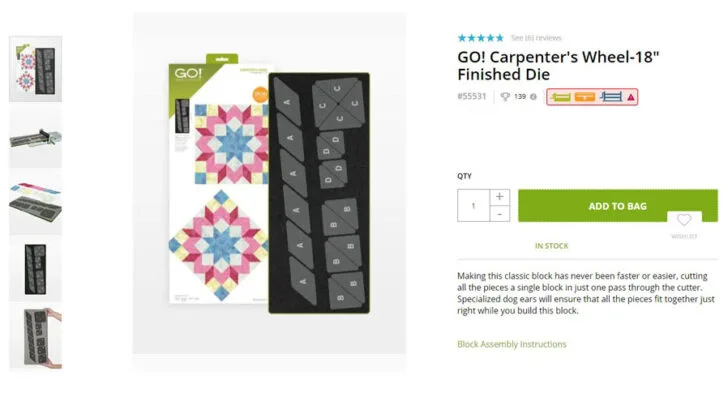Image resolution: width=728 pixels, height=410 pixels.
Task: Click the green cutter compatibility icon
Action: point(561,97)
